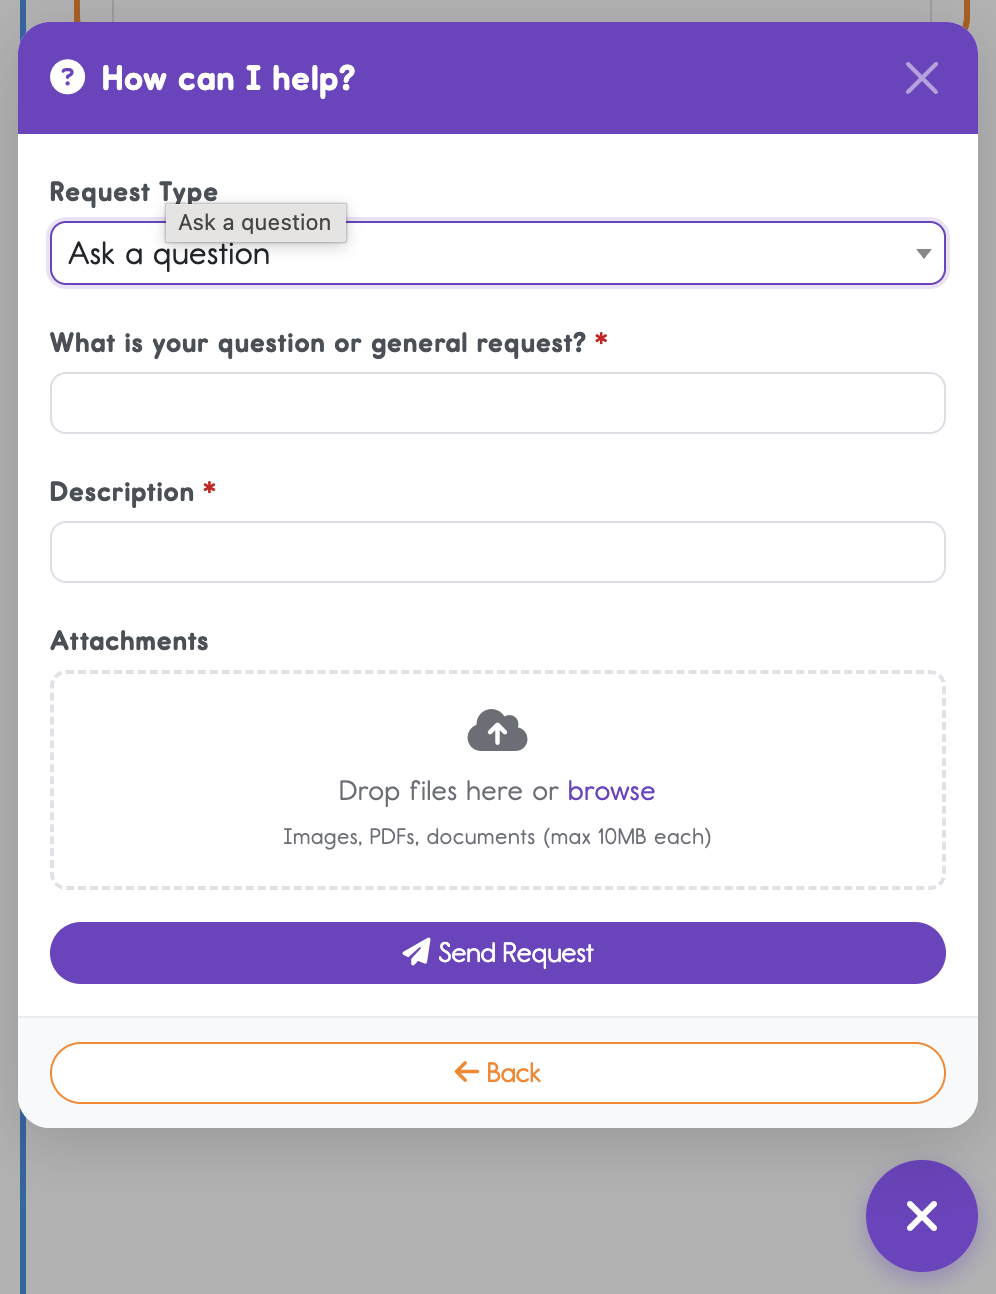Click the question mark icon in the header
The height and width of the screenshot is (1294, 996).
pos(67,77)
